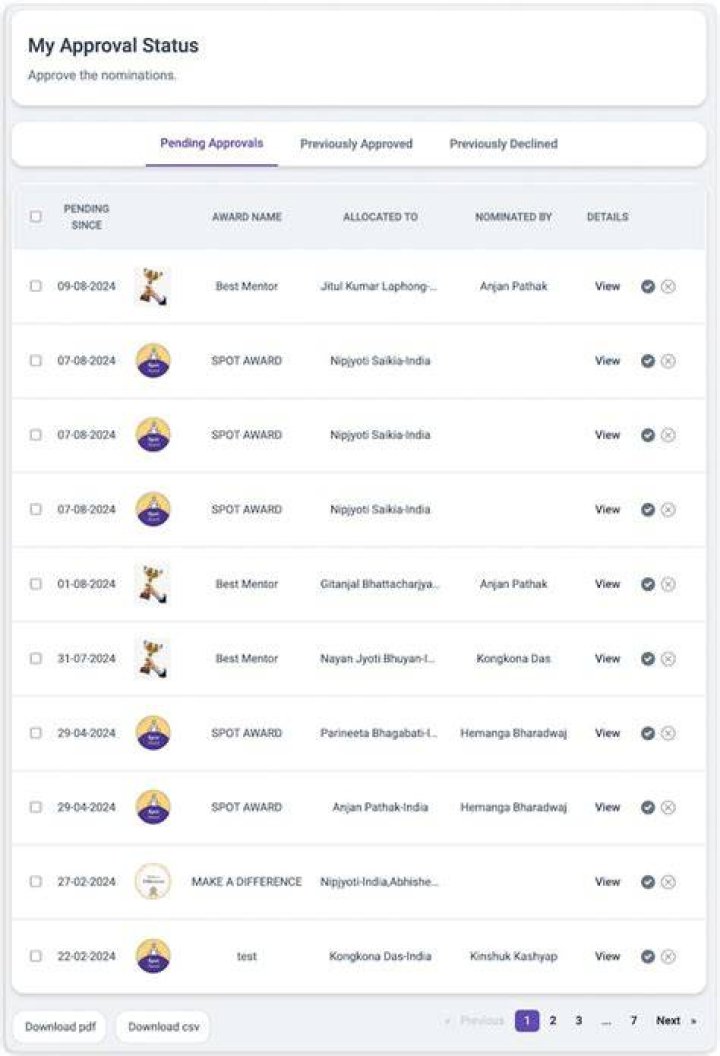Viewport: 720px width, 1056px height.
Task: Tick the checkbox for the 22-02-2024 row
Action: pos(36,956)
